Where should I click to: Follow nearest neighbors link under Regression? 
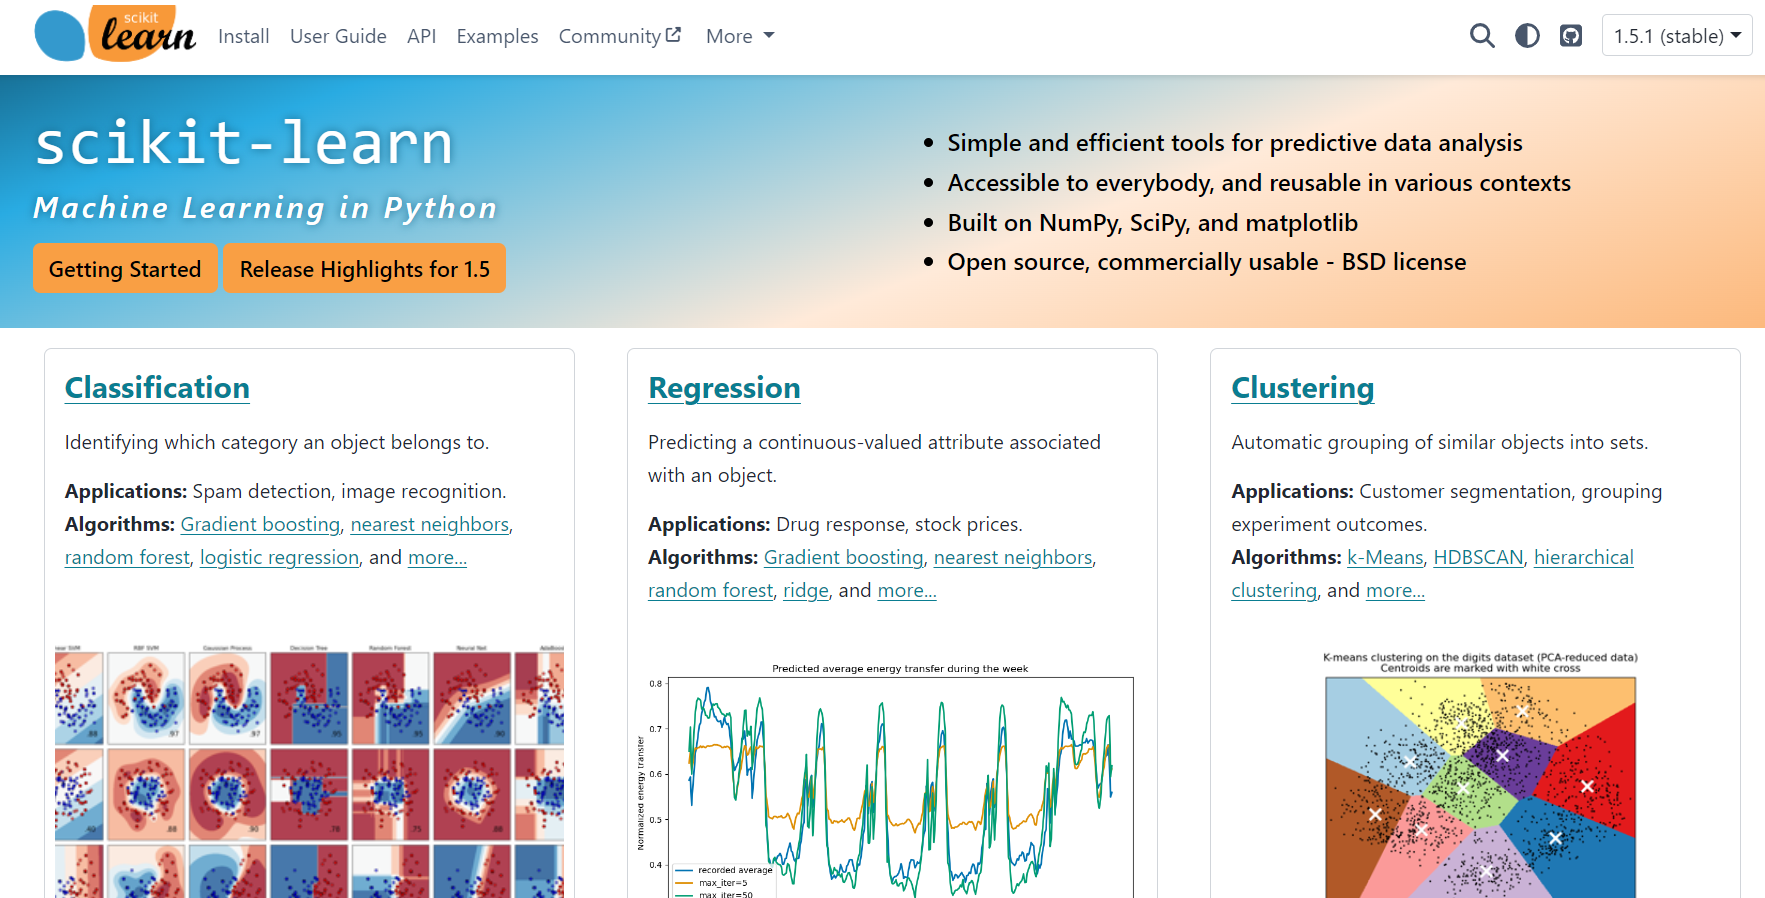point(1013,557)
